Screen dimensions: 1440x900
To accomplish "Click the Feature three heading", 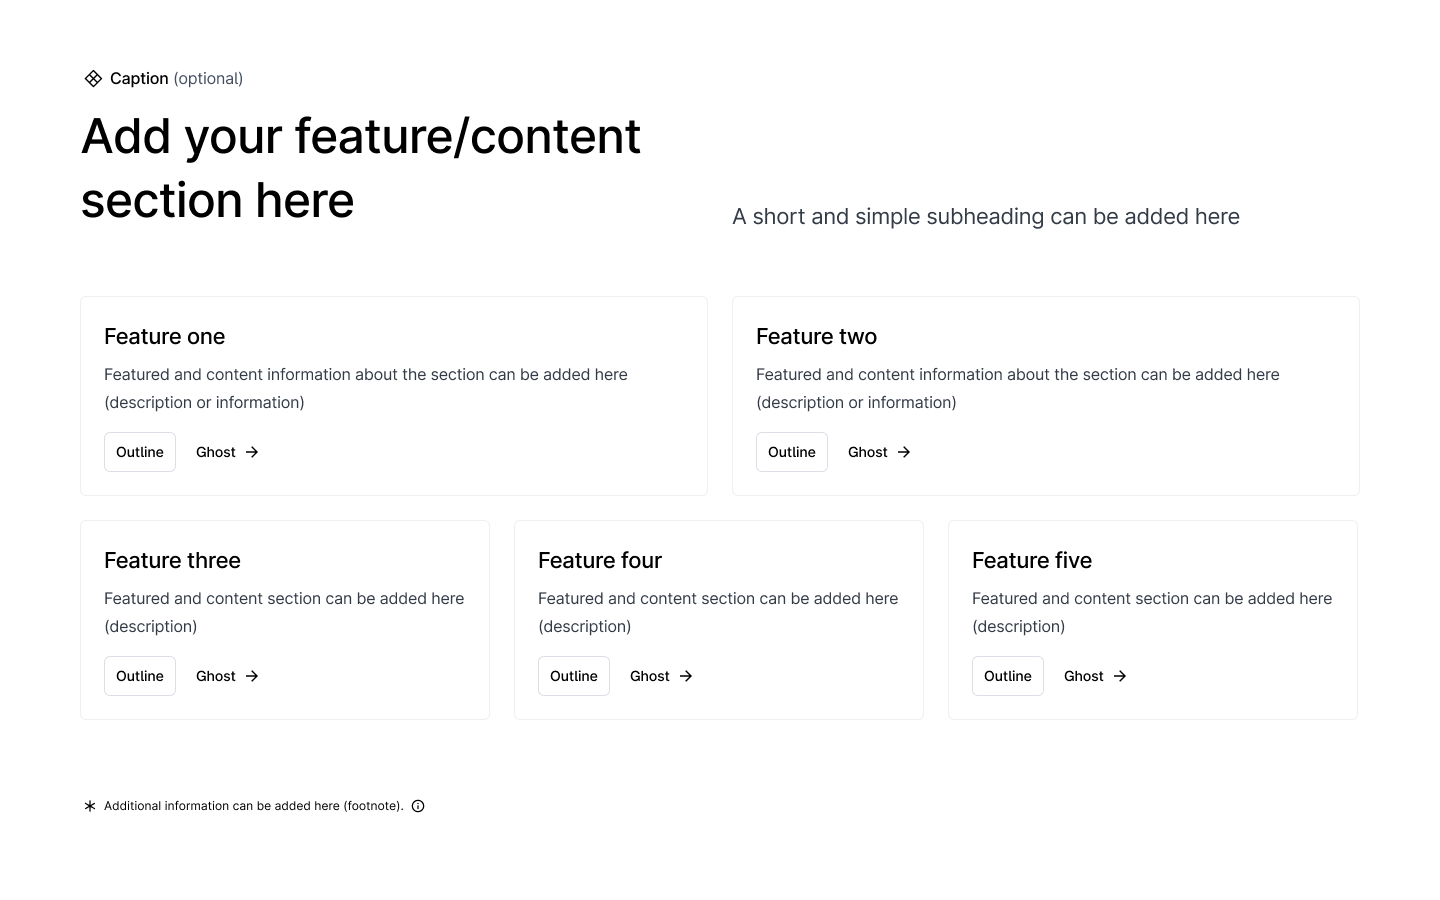I will [172, 560].
